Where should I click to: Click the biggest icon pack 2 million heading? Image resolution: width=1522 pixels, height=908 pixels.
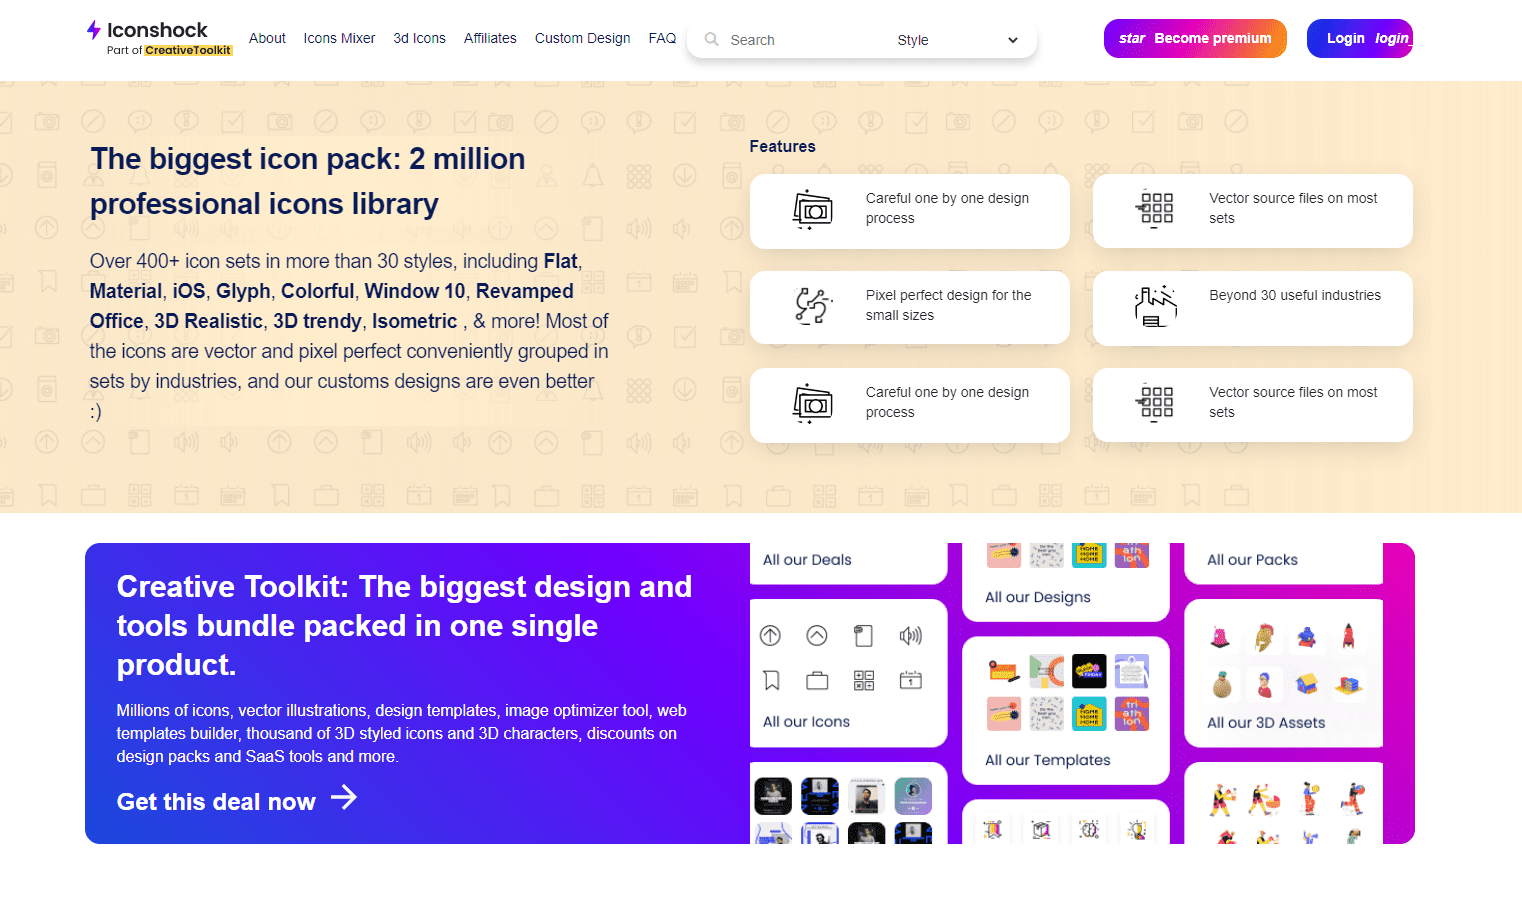pos(308,181)
